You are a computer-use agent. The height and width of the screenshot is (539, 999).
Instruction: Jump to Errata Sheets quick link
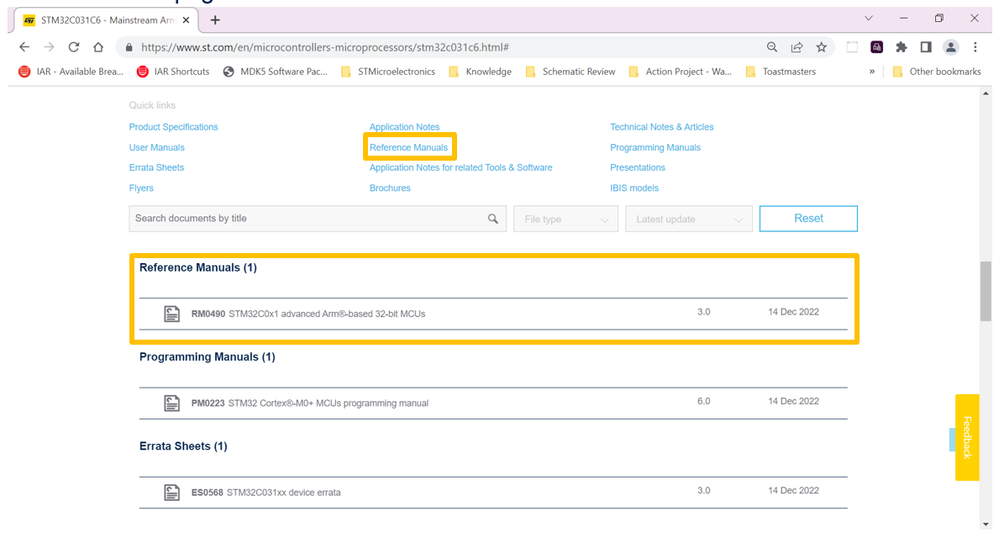(156, 168)
